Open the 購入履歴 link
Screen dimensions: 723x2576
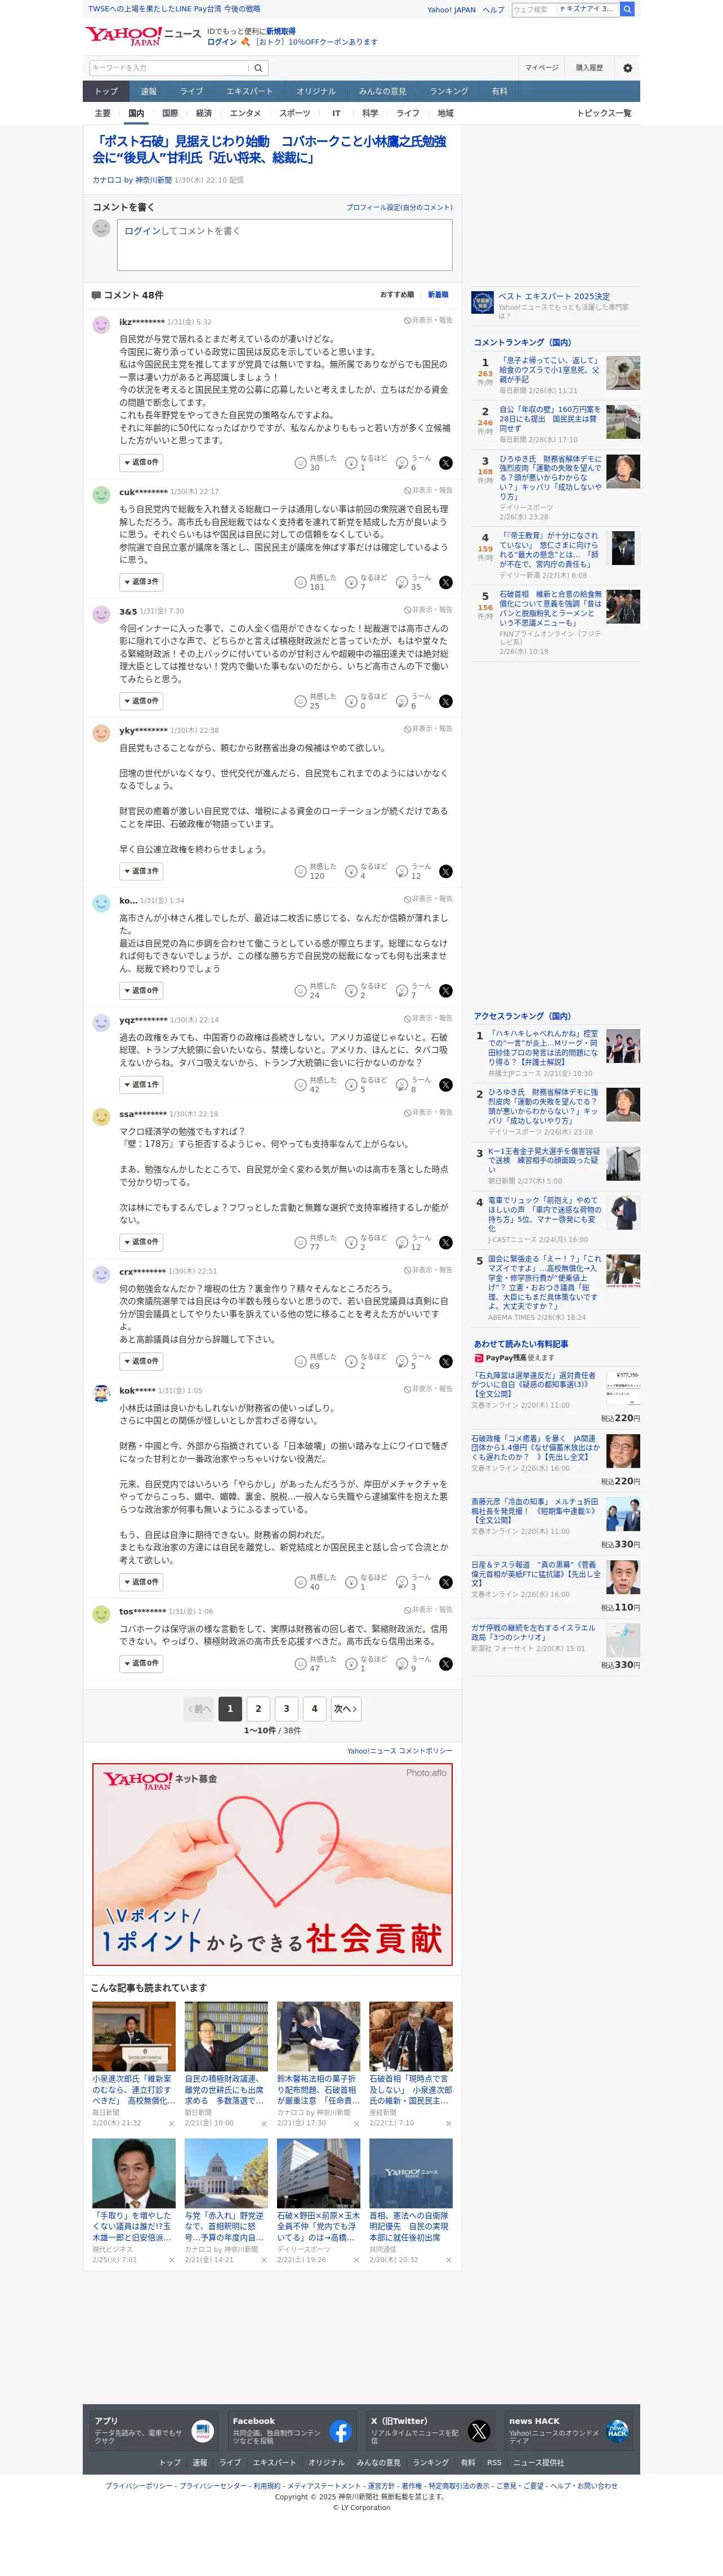pos(589,68)
